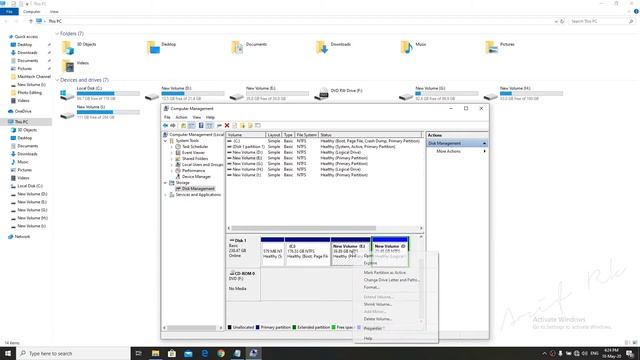The height and width of the screenshot is (360, 640).
Task: Collapse the System Tools tree node
Action: click(x=166, y=141)
